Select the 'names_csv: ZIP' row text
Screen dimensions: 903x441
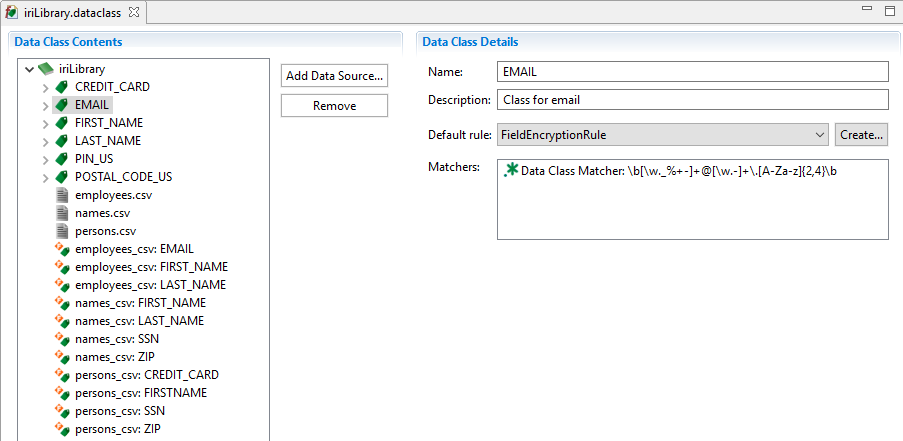pyautogui.click(x=115, y=357)
